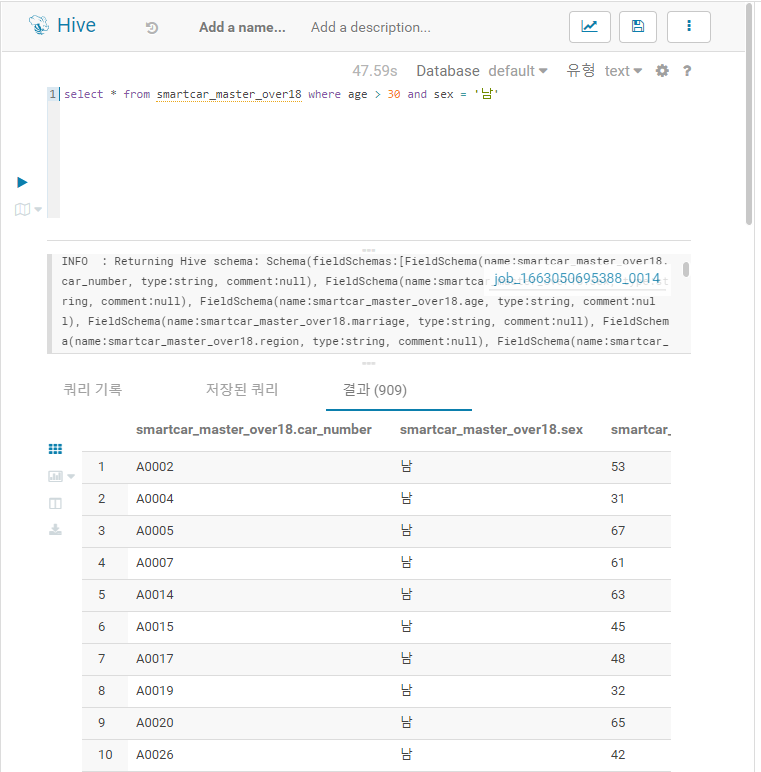Select the 결과 (909) tab

point(375,390)
